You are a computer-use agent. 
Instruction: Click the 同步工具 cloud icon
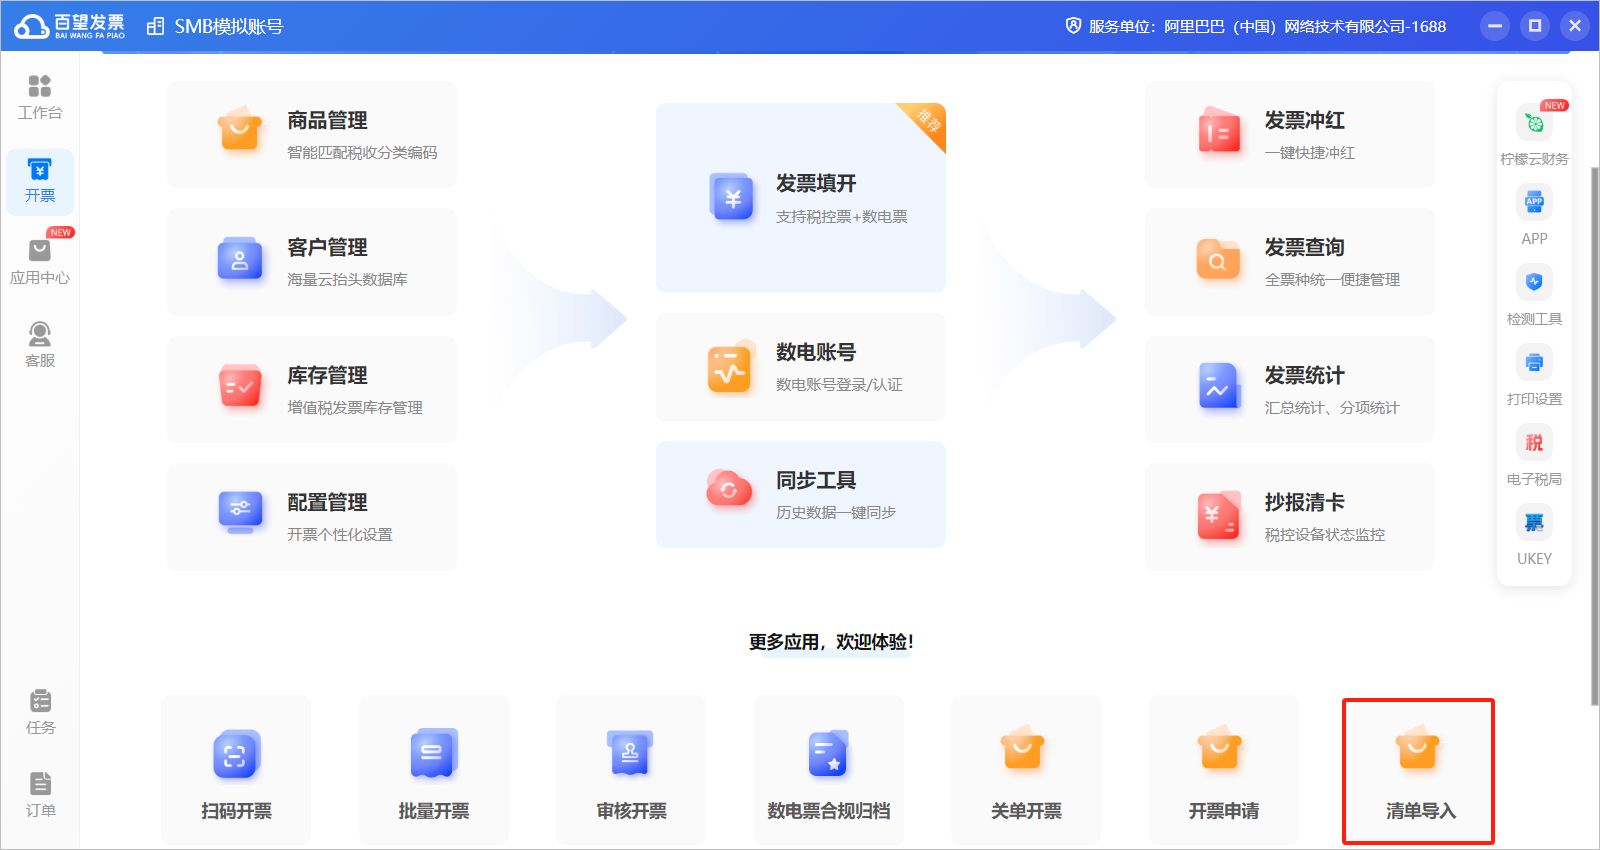pyautogui.click(x=729, y=489)
